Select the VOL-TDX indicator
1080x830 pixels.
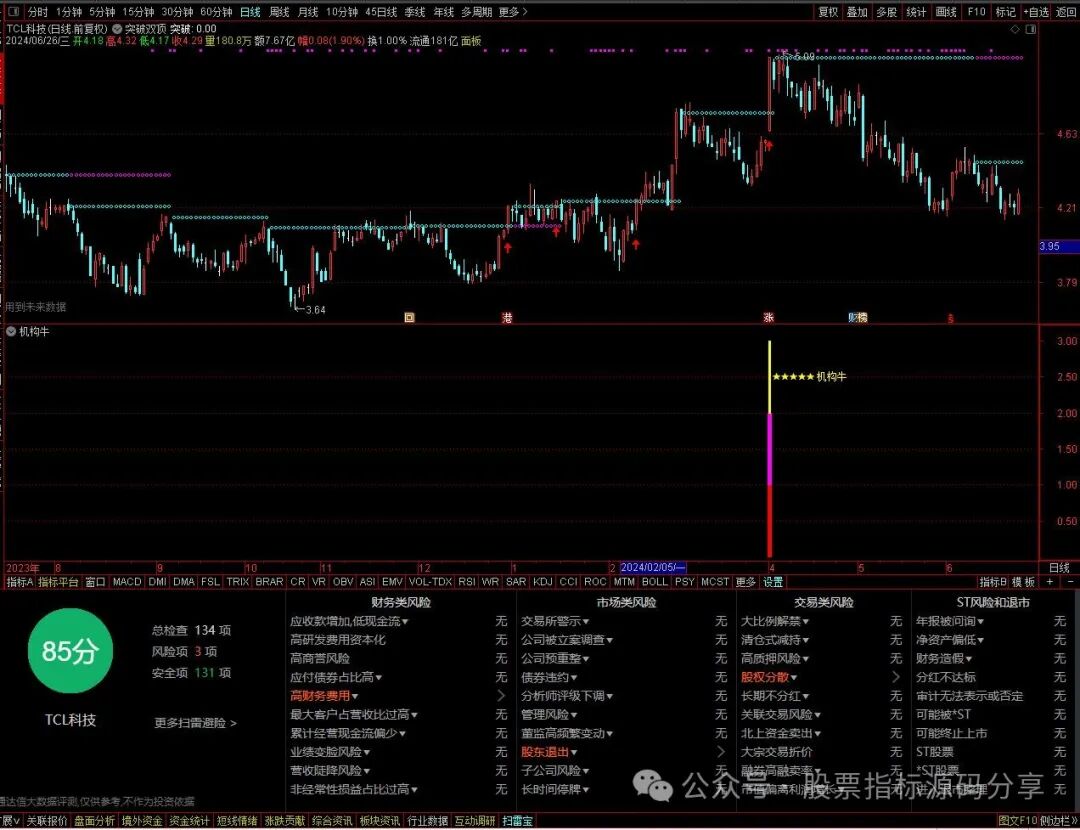tap(430, 582)
